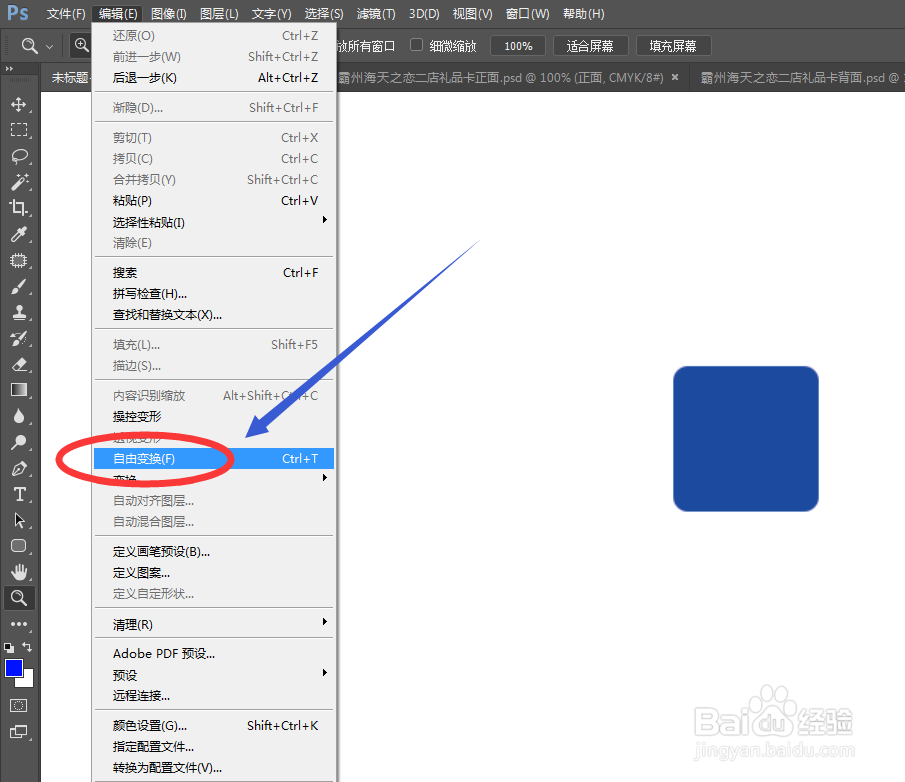Open the foreground blue color swatch
This screenshot has height=782, width=905.
14,668
